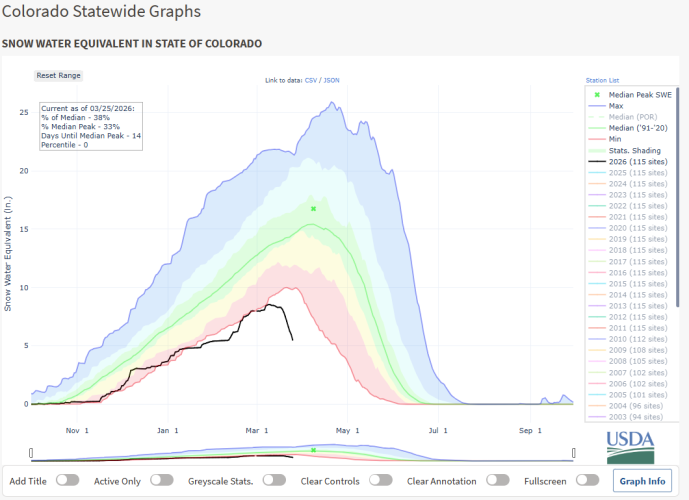Enable the Fullscreen toggle

click(590, 480)
